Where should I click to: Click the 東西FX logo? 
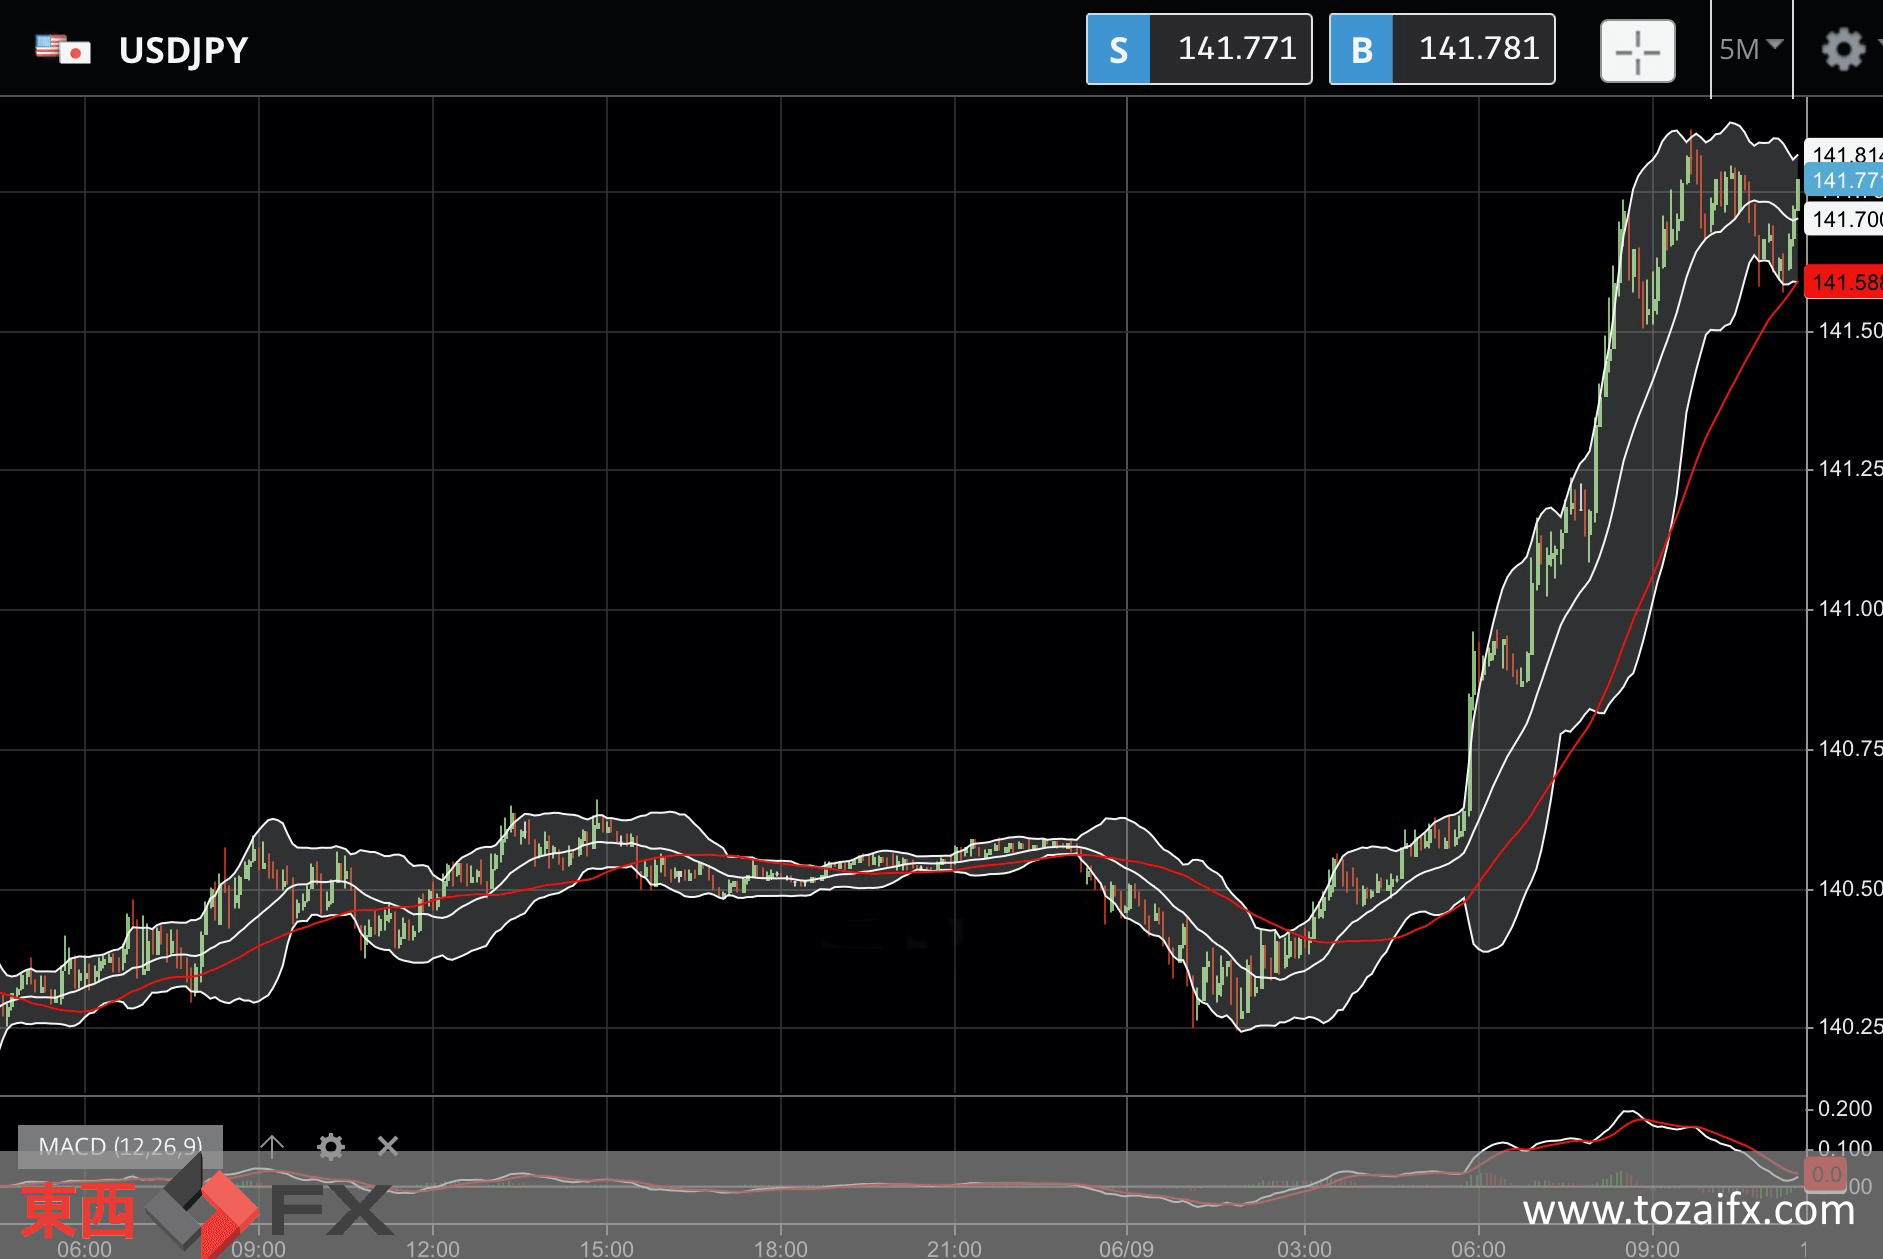205,1207
